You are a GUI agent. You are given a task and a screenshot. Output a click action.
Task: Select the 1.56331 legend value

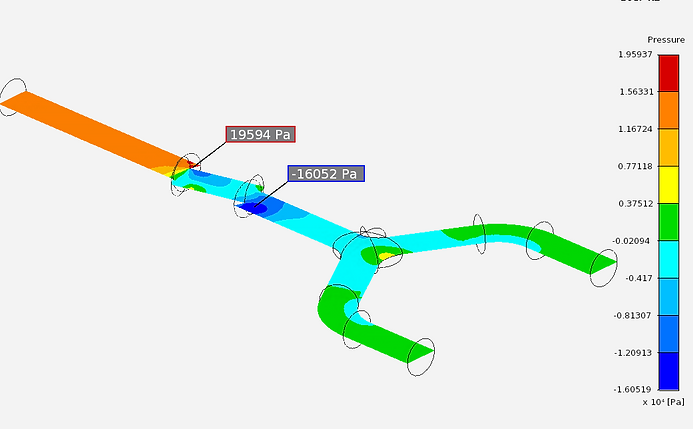(x=636, y=91)
